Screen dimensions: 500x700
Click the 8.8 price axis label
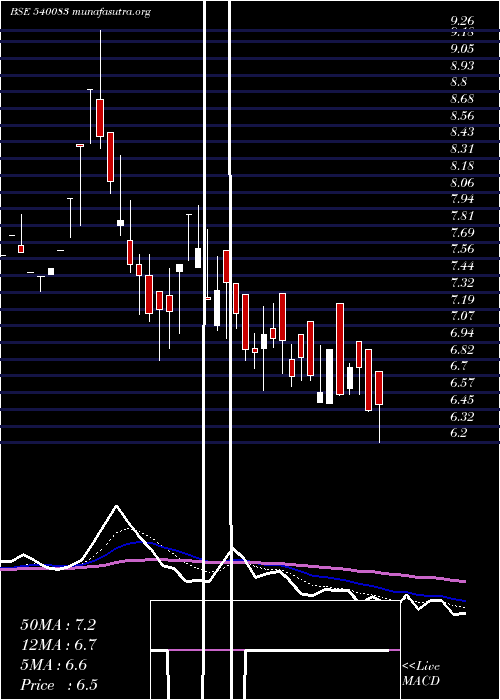pyautogui.click(x=459, y=82)
